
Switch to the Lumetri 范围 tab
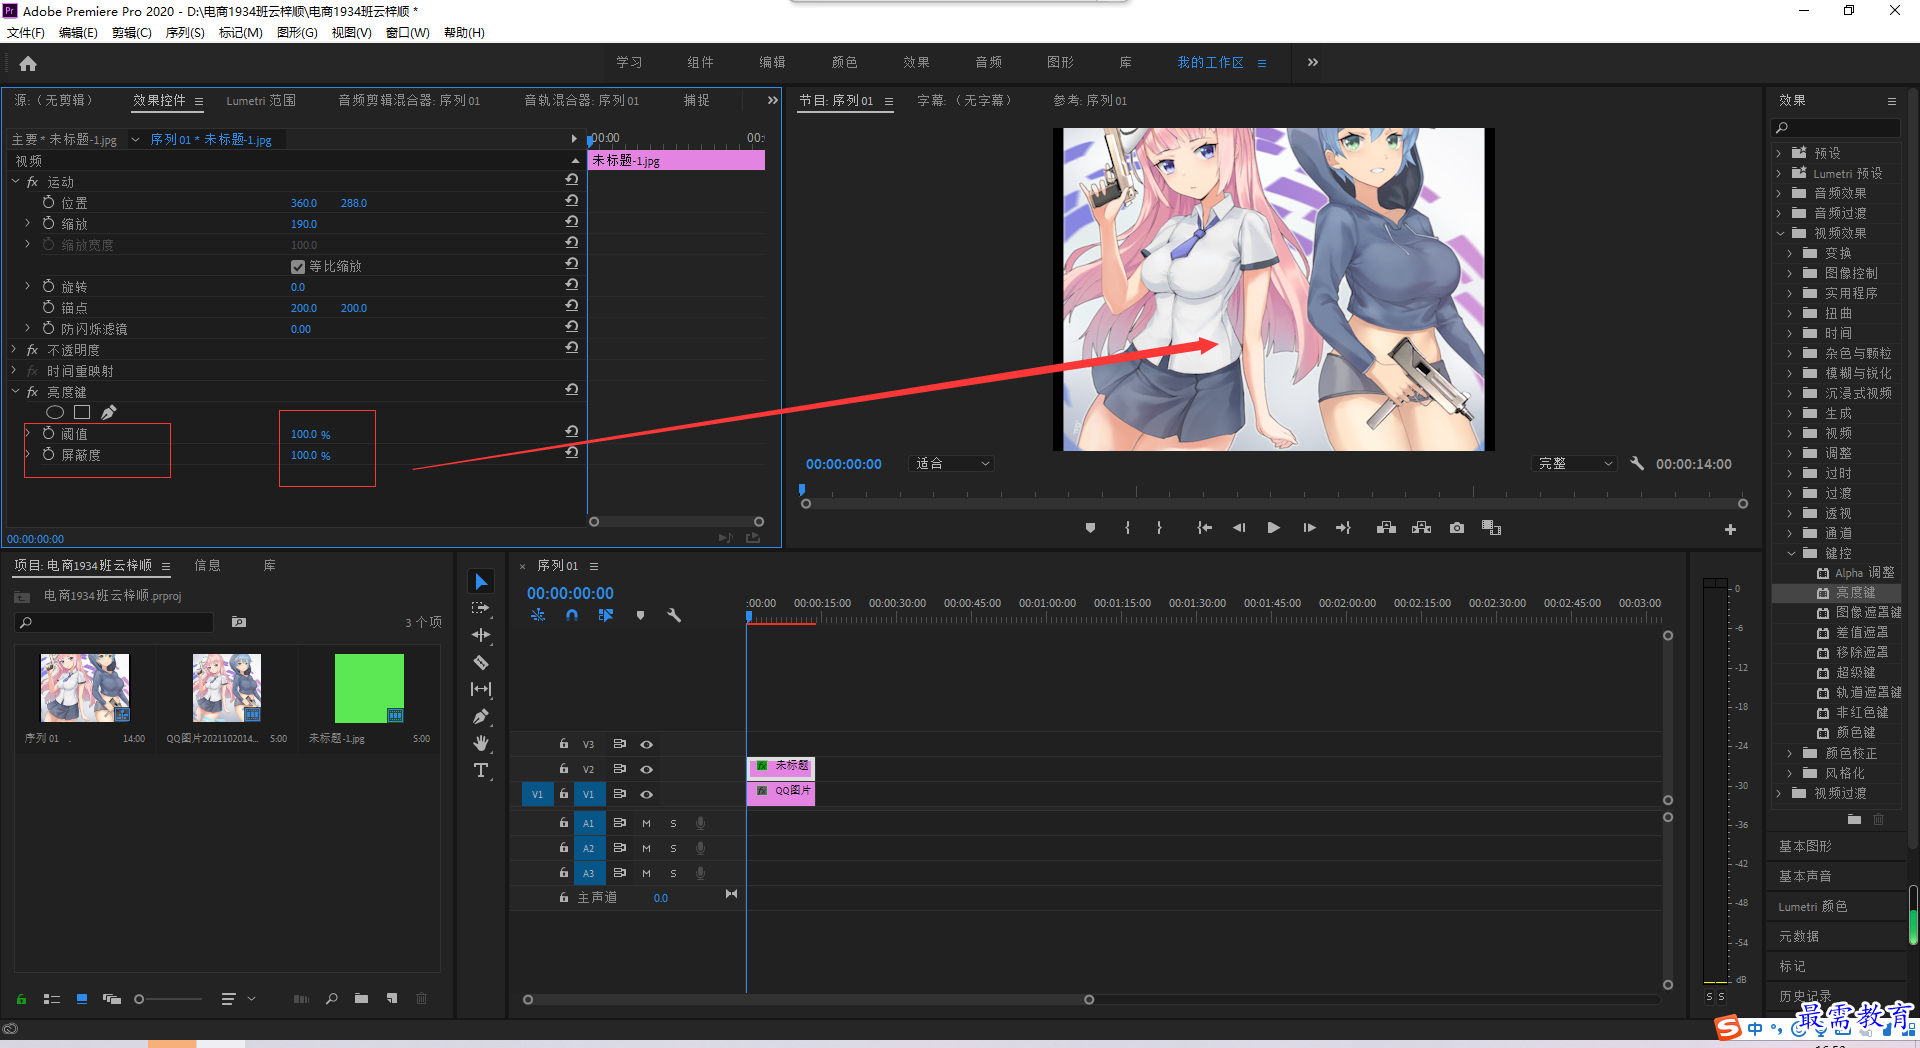[x=261, y=101]
